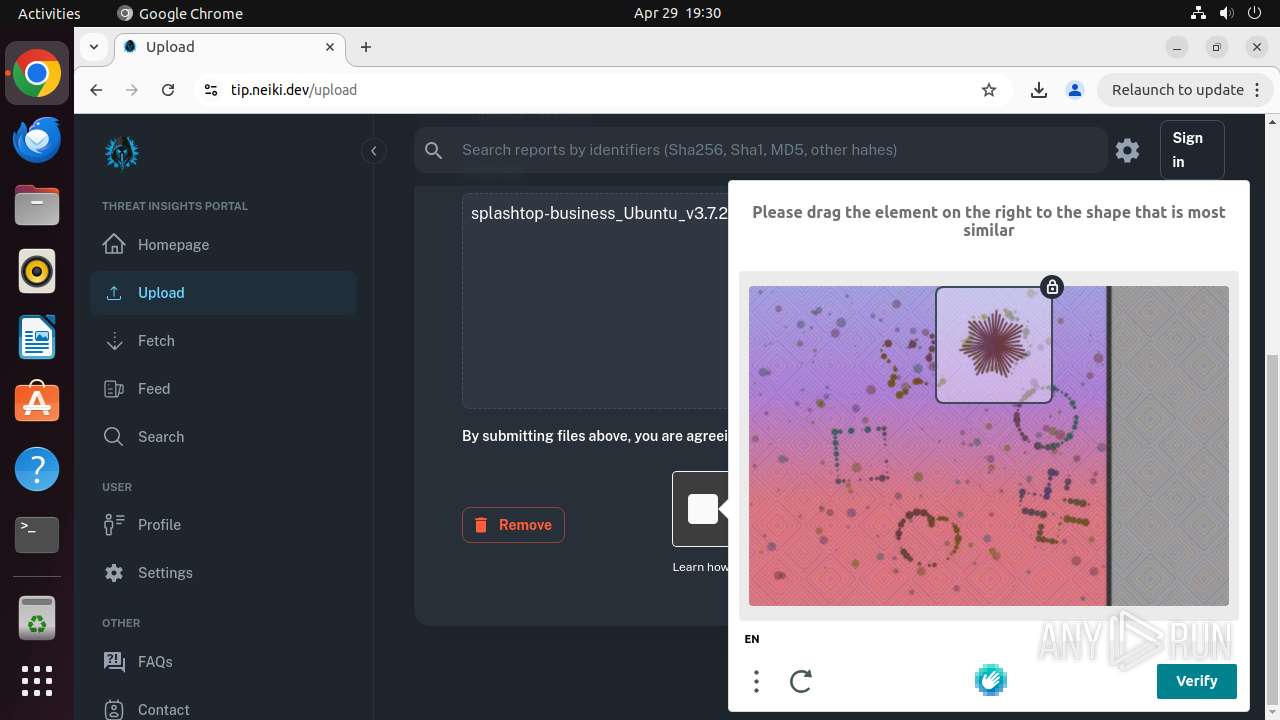Open captcha options three-dot menu
This screenshot has height=720, width=1280.
tap(756, 681)
